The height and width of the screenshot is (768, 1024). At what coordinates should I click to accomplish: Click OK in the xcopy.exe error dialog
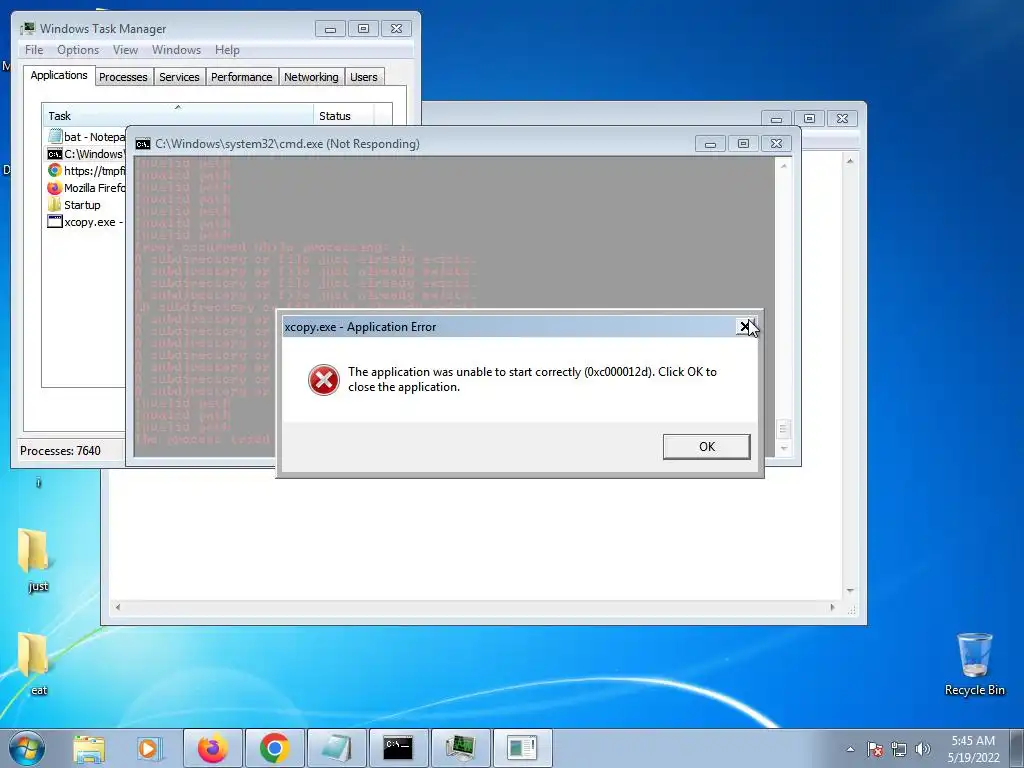706,447
